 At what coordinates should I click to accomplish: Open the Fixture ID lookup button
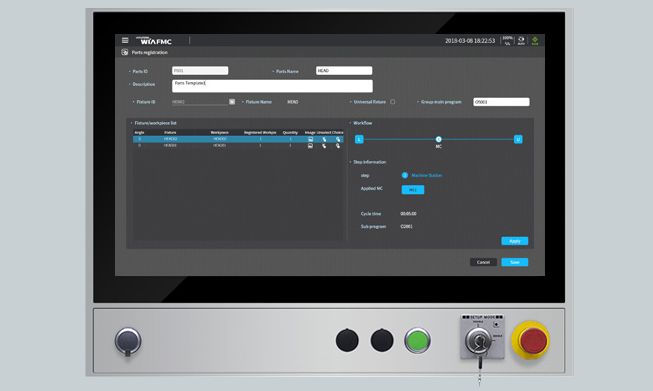232,102
